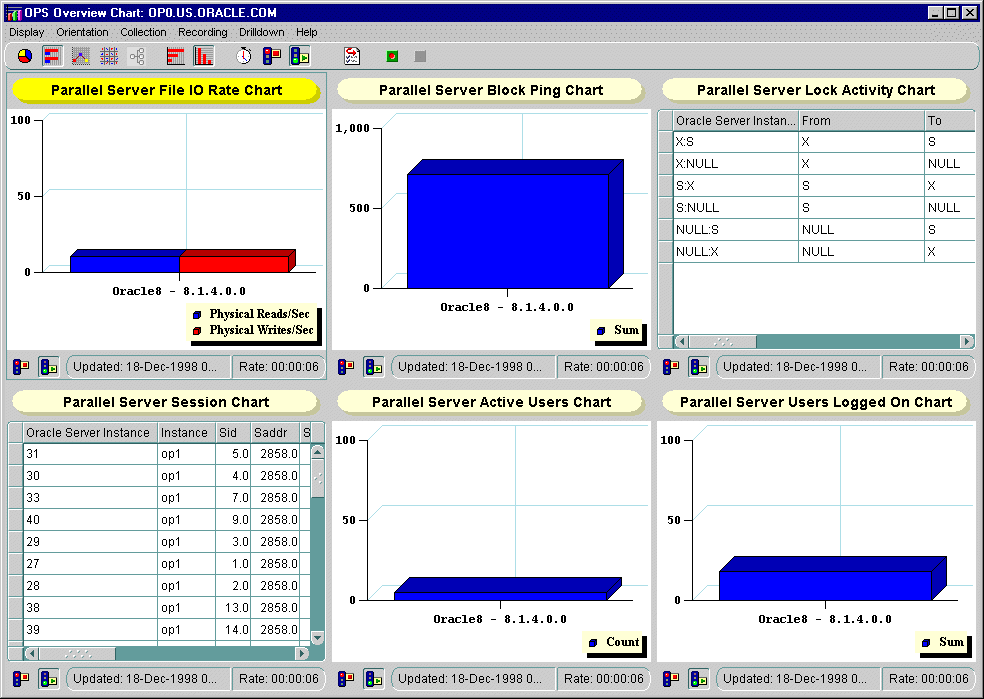The image size is (984, 699).
Task: Select the pie chart display icon
Action: [x=25, y=56]
